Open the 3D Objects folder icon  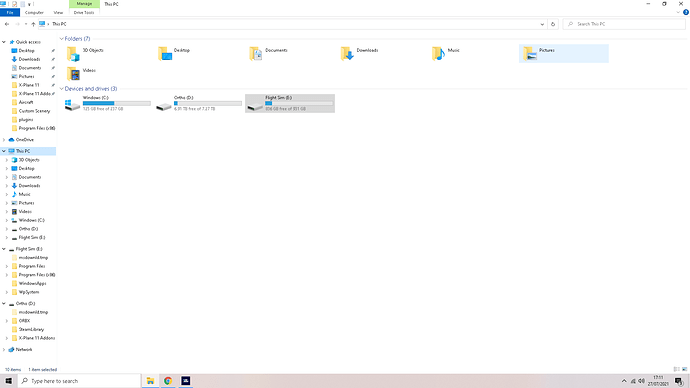[73, 54]
